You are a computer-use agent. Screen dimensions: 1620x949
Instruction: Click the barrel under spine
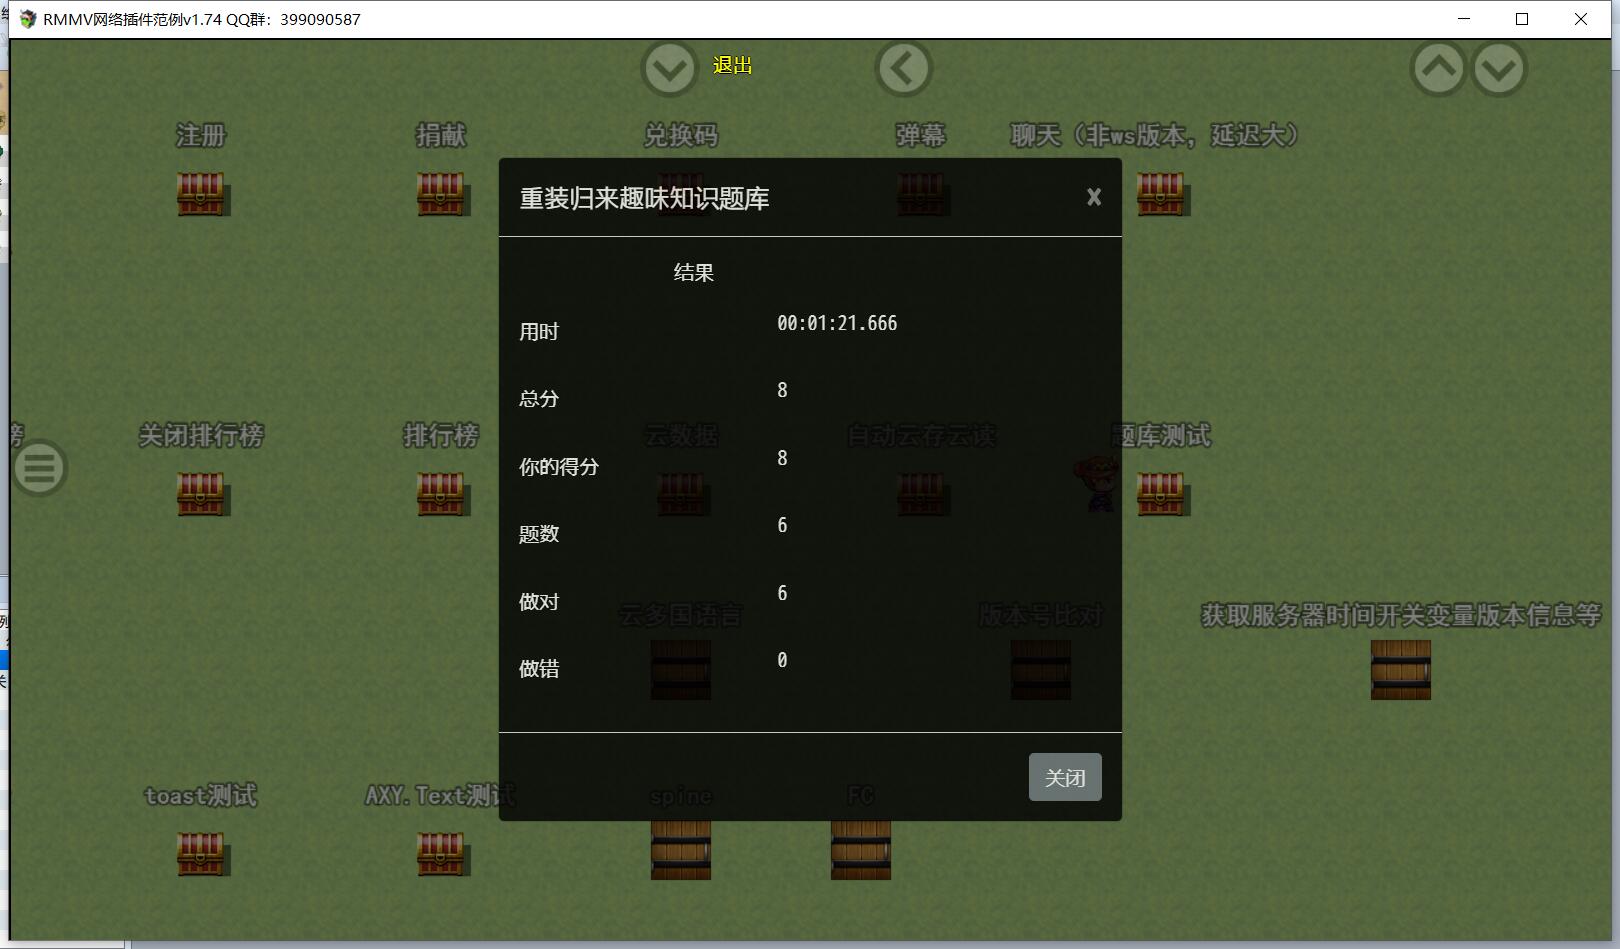coord(681,850)
